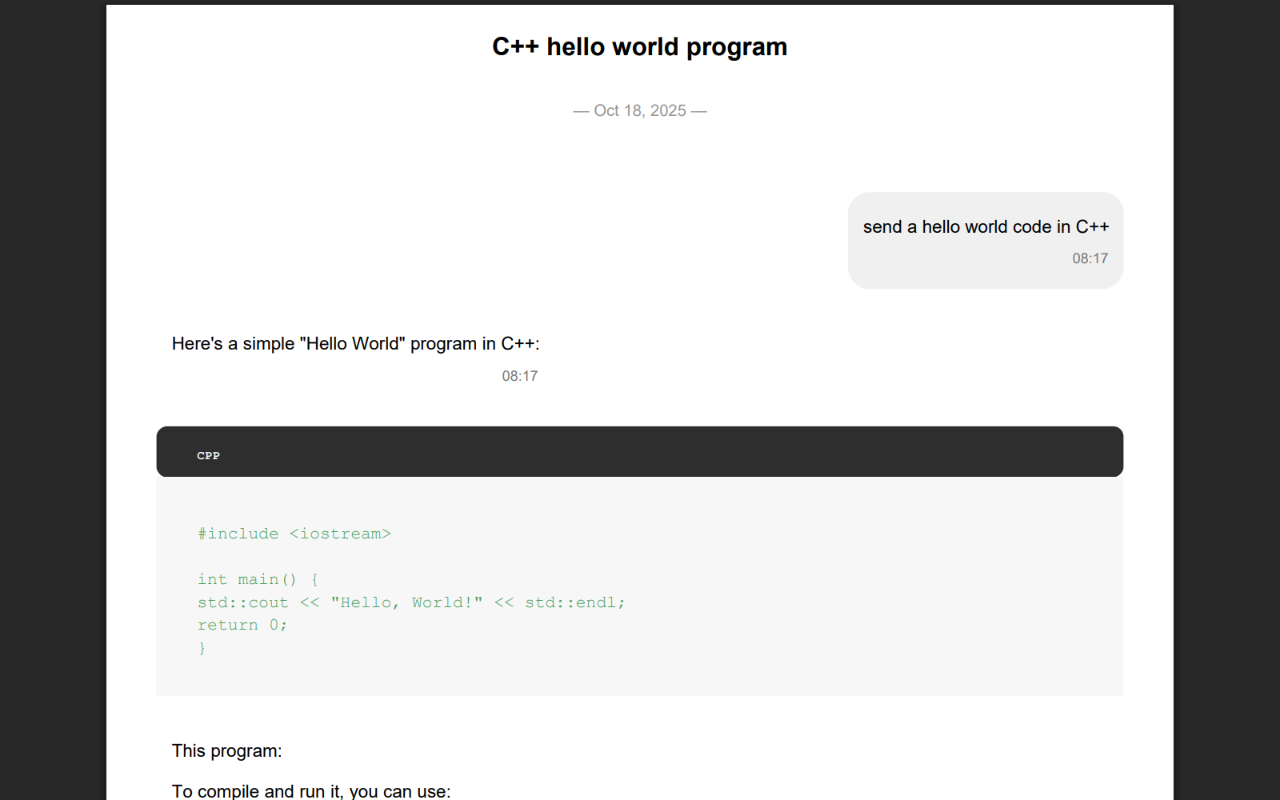The width and height of the screenshot is (1280, 800).
Task: Click the page title C++ hello world program
Action: [639, 46]
